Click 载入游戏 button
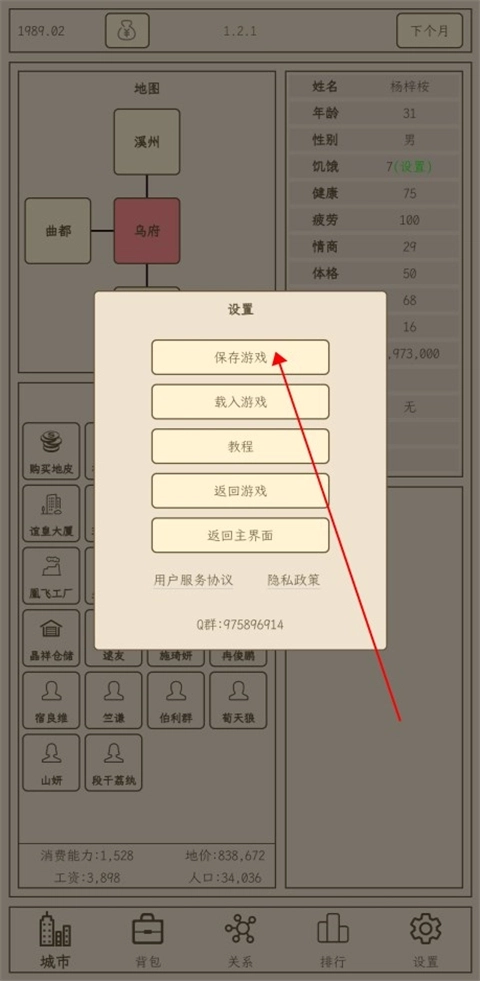 240,402
